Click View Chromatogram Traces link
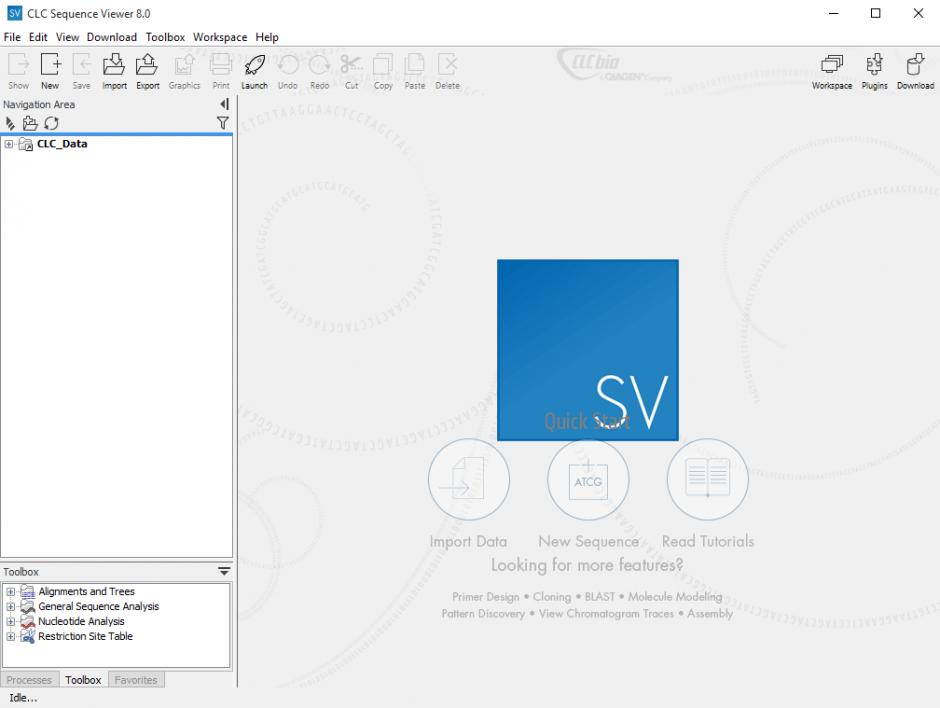This screenshot has width=940, height=708. point(606,614)
